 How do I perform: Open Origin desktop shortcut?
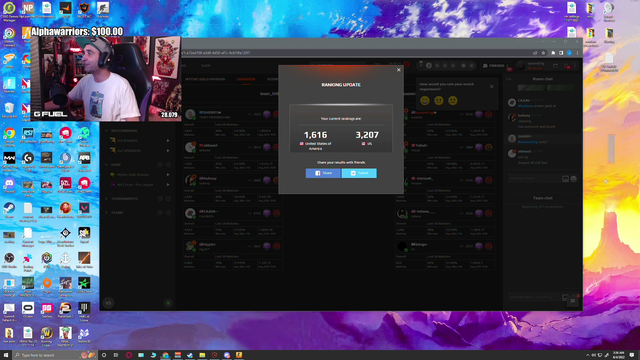(47, 284)
